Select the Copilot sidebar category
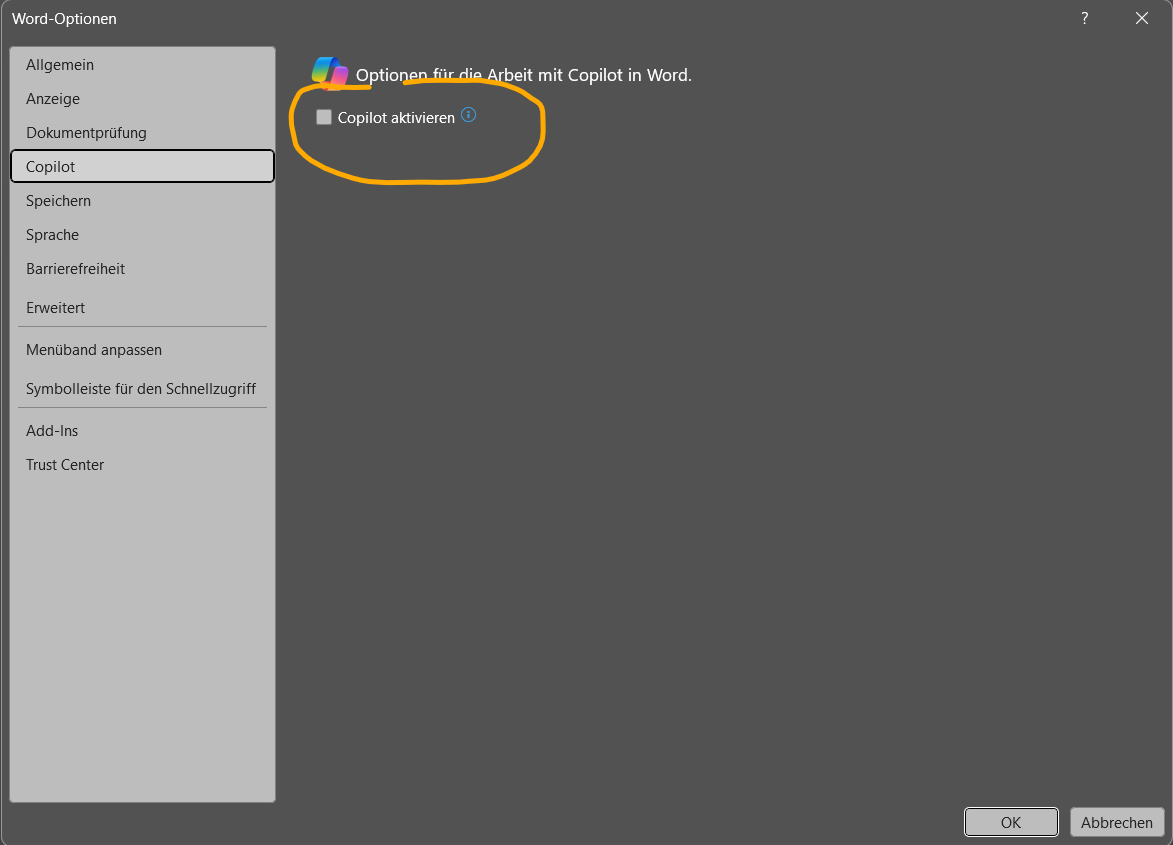The height and width of the screenshot is (845, 1173). coord(142,166)
